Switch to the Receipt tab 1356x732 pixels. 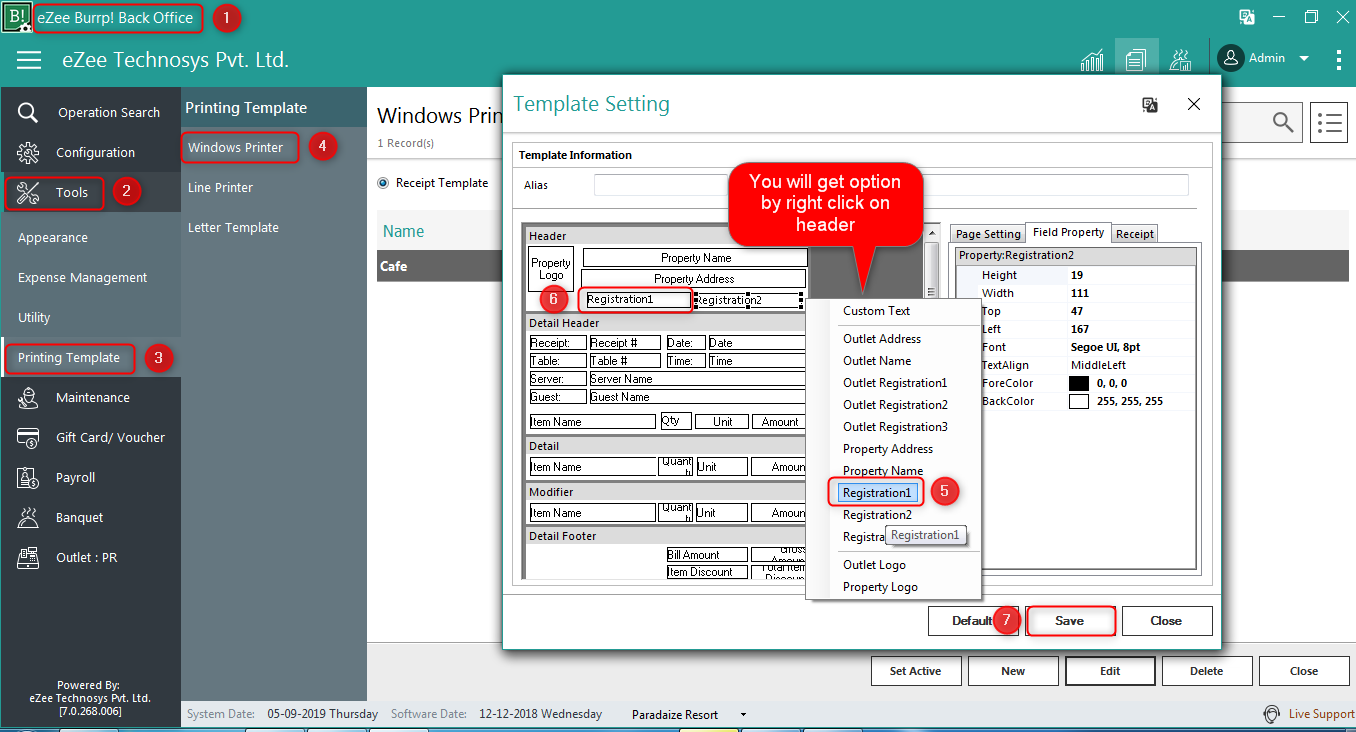(1135, 234)
